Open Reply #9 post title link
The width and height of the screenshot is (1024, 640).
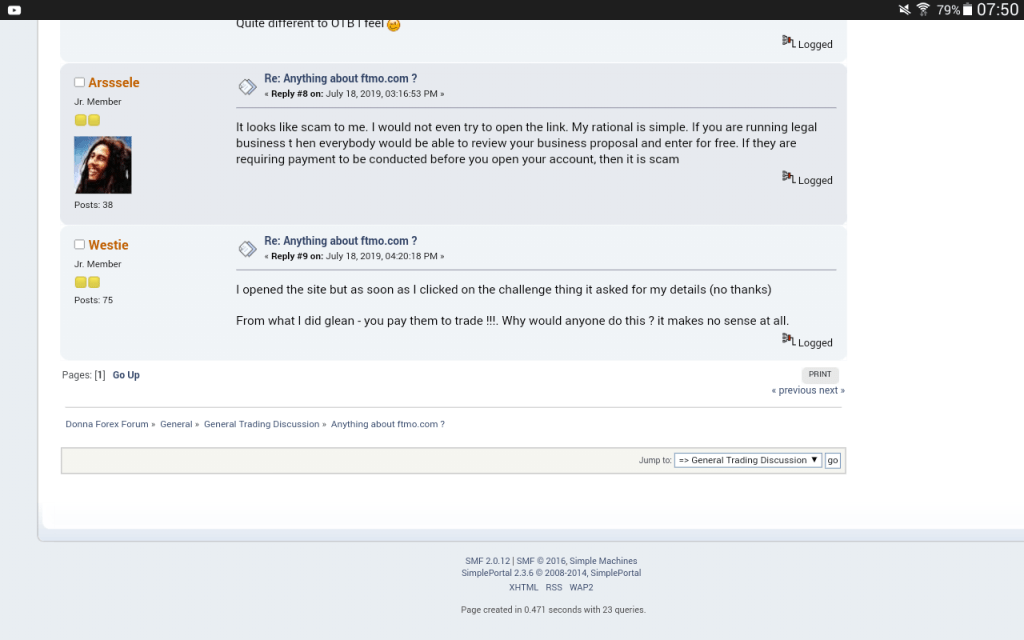(x=340, y=241)
